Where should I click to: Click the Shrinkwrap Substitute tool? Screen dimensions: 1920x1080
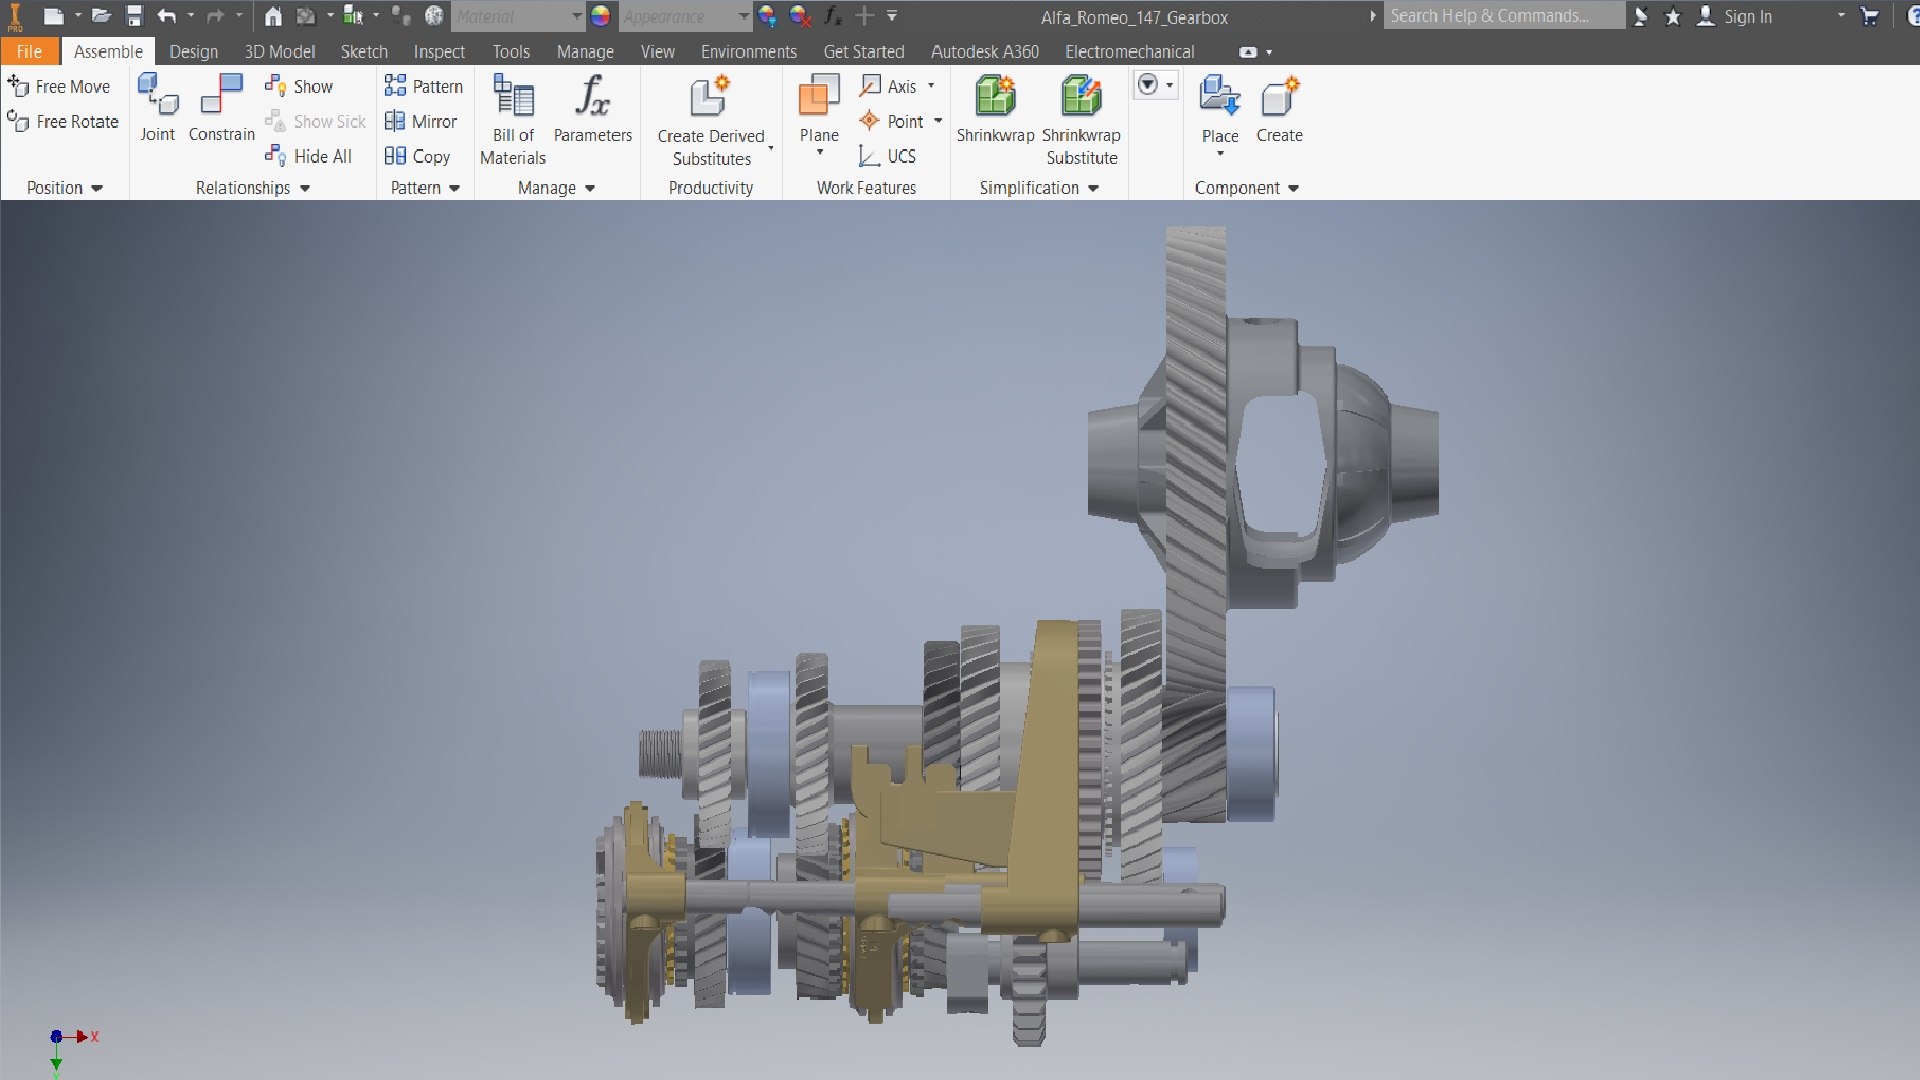coord(1081,120)
